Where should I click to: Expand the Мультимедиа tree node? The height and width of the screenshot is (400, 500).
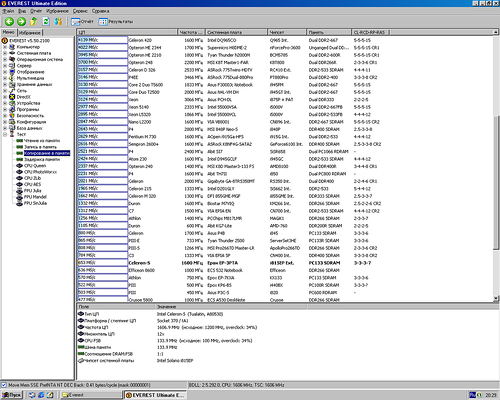5,78
